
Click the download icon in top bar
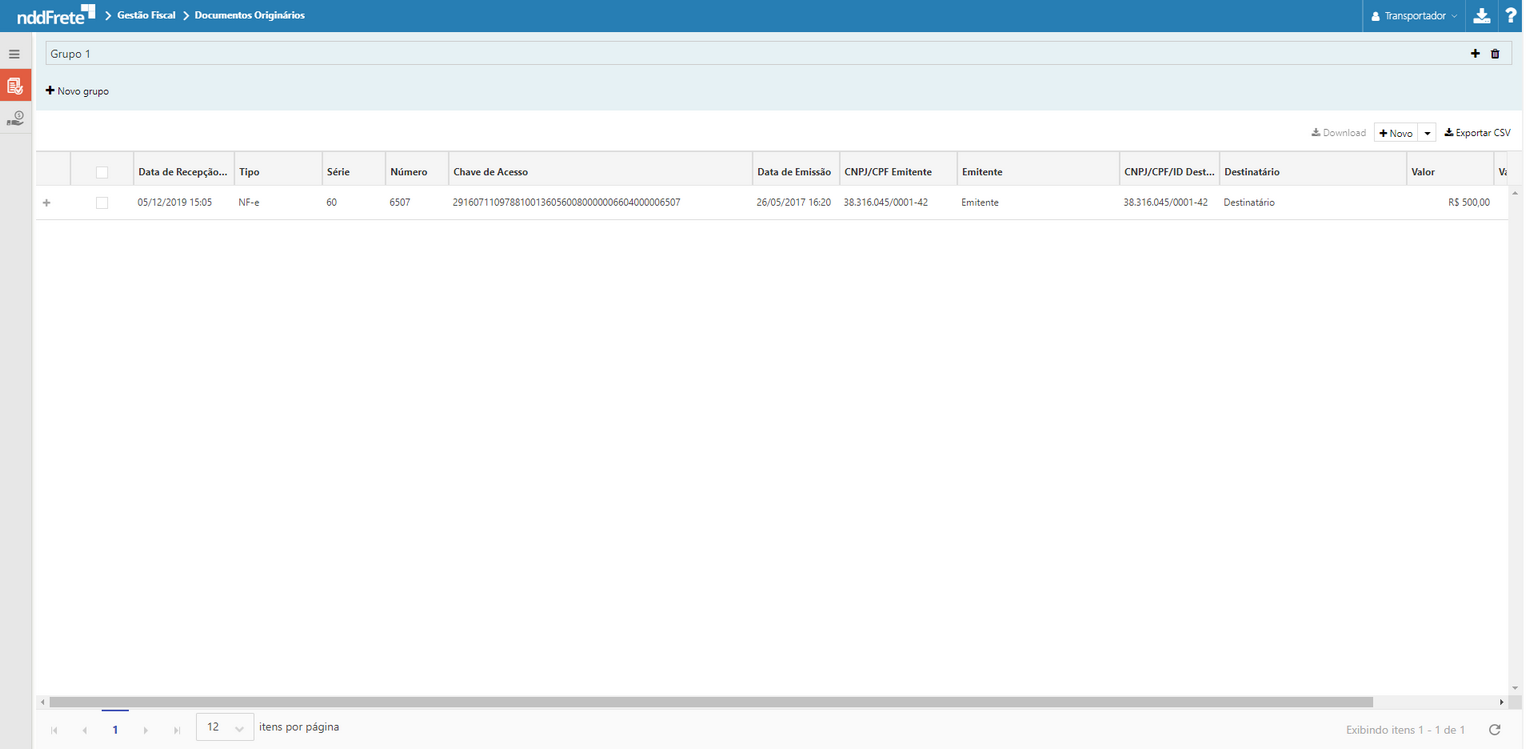point(1482,16)
